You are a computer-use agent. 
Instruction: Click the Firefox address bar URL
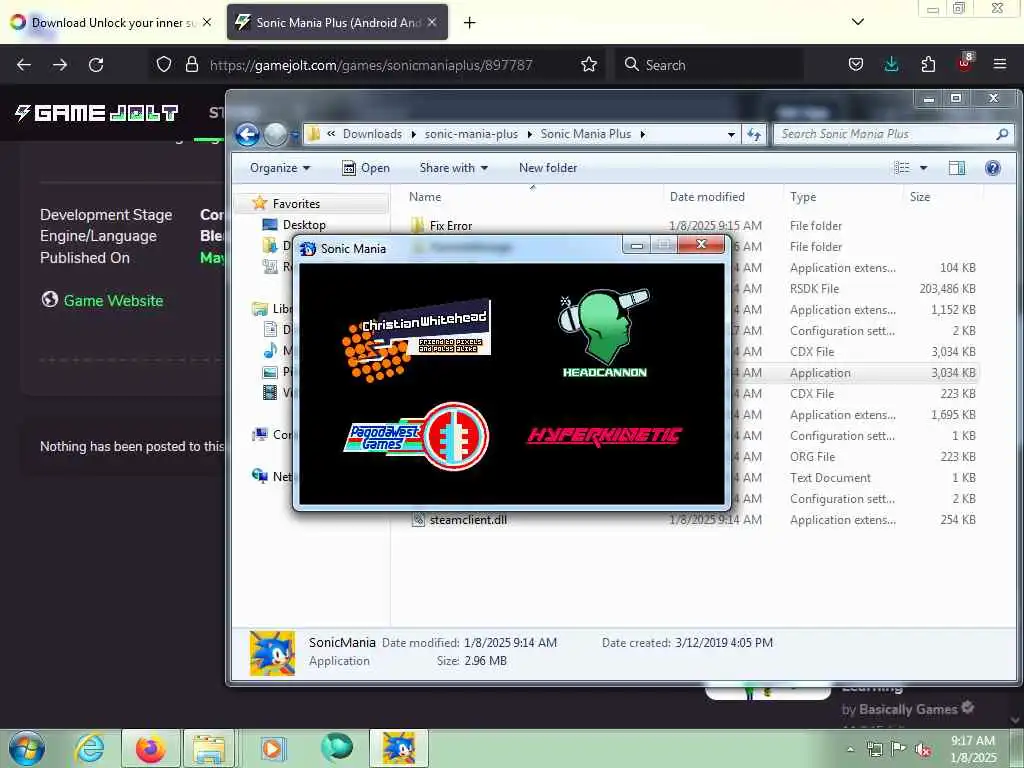click(371, 65)
